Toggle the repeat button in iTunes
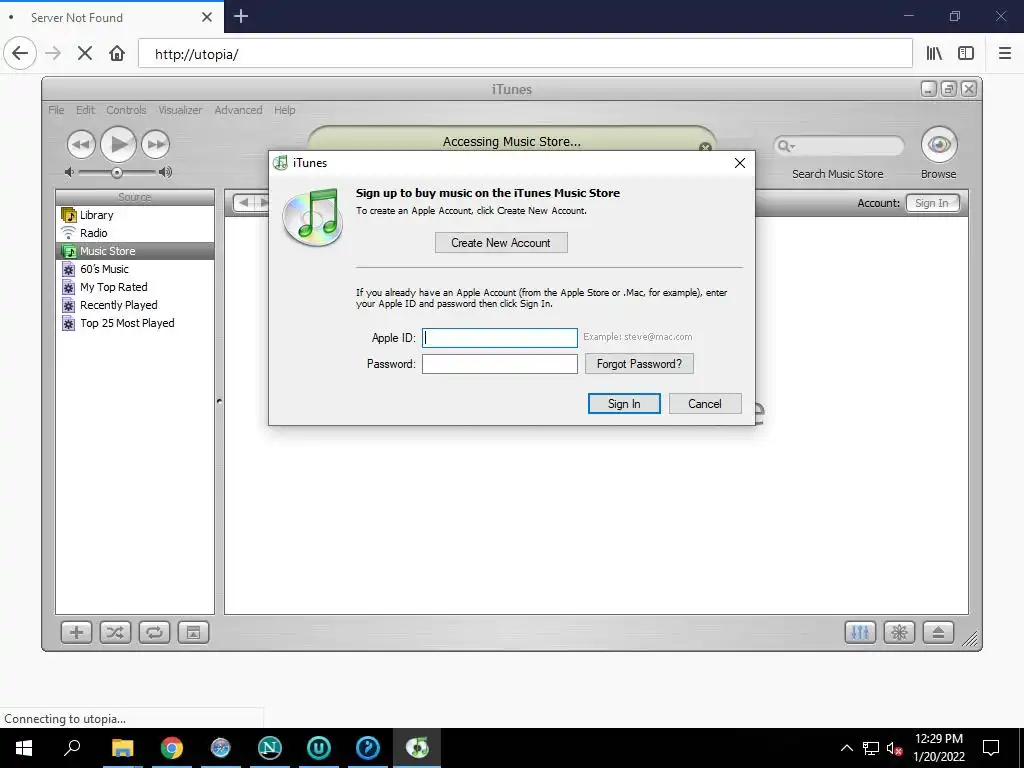1024x768 pixels. [x=154, y=632]
